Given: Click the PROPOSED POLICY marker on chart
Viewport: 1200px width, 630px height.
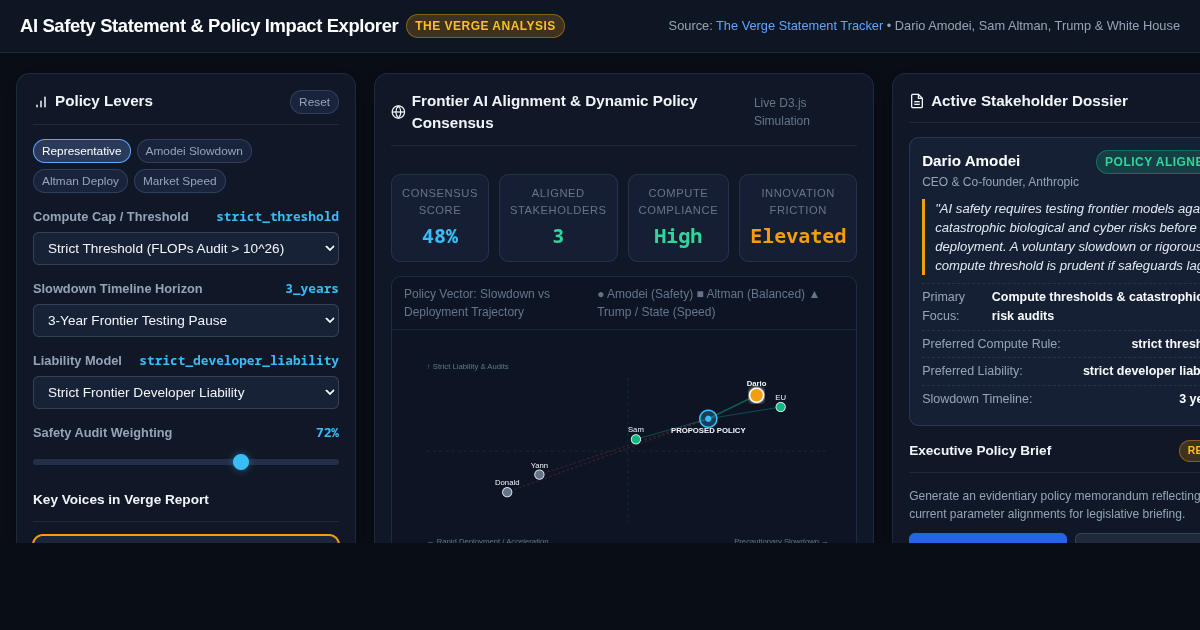Looking at the screenshot, I should point(708,419).
